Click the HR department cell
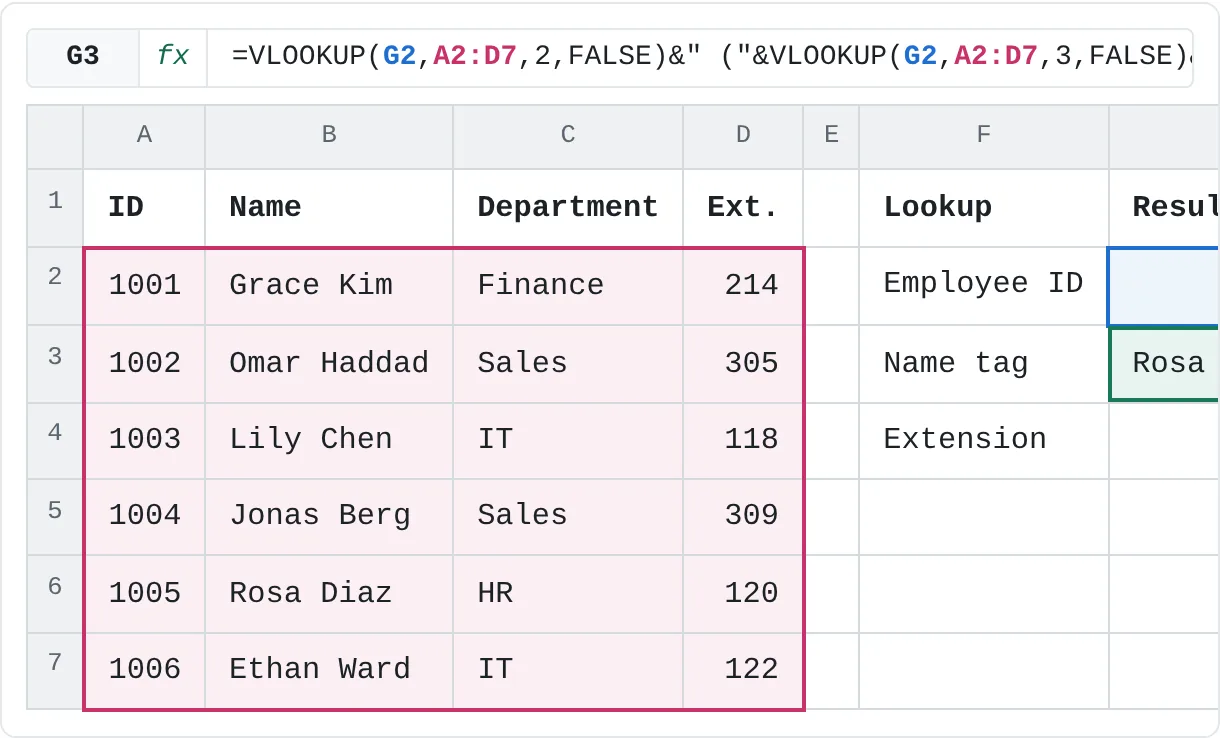Image resolution: width=1220 pixels, height=738 pixels. click(x=568, y=594)
